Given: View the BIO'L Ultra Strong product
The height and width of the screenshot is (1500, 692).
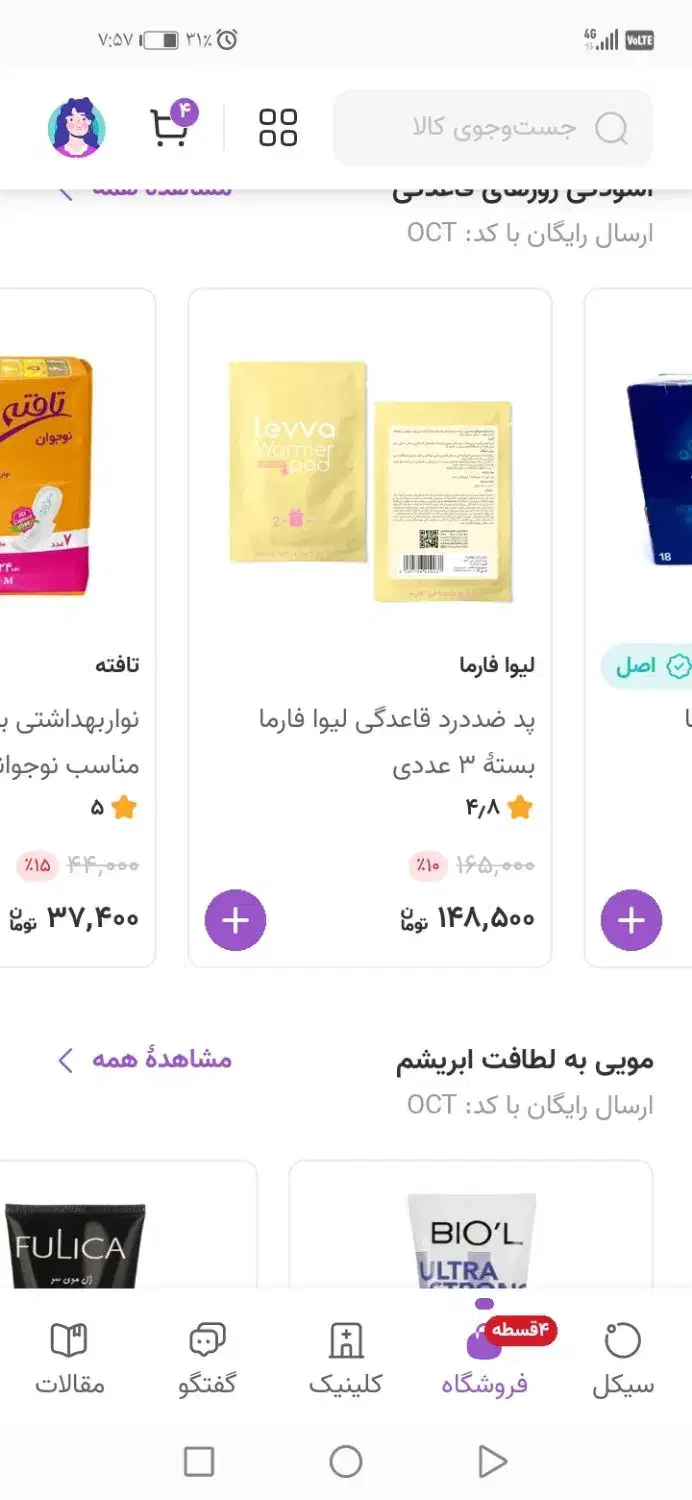Looking at the screenshot, I should click(471, 1240).
